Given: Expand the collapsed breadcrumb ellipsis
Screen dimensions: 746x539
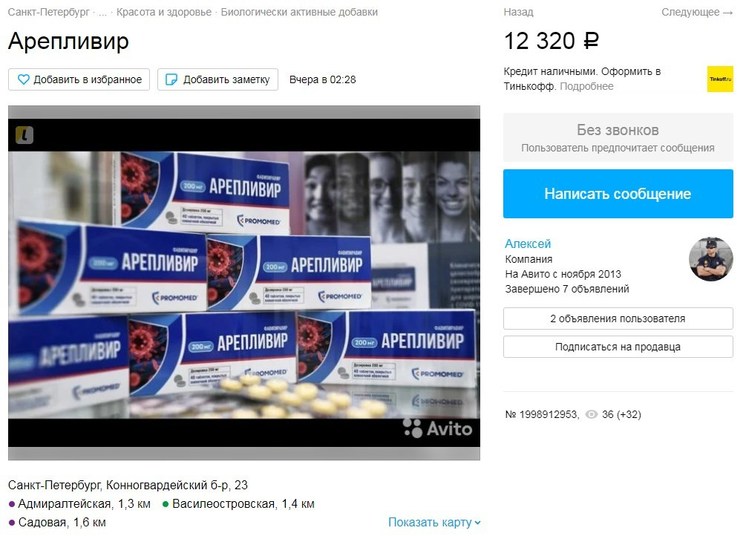Looking at the screenshot, I should 102,12.
